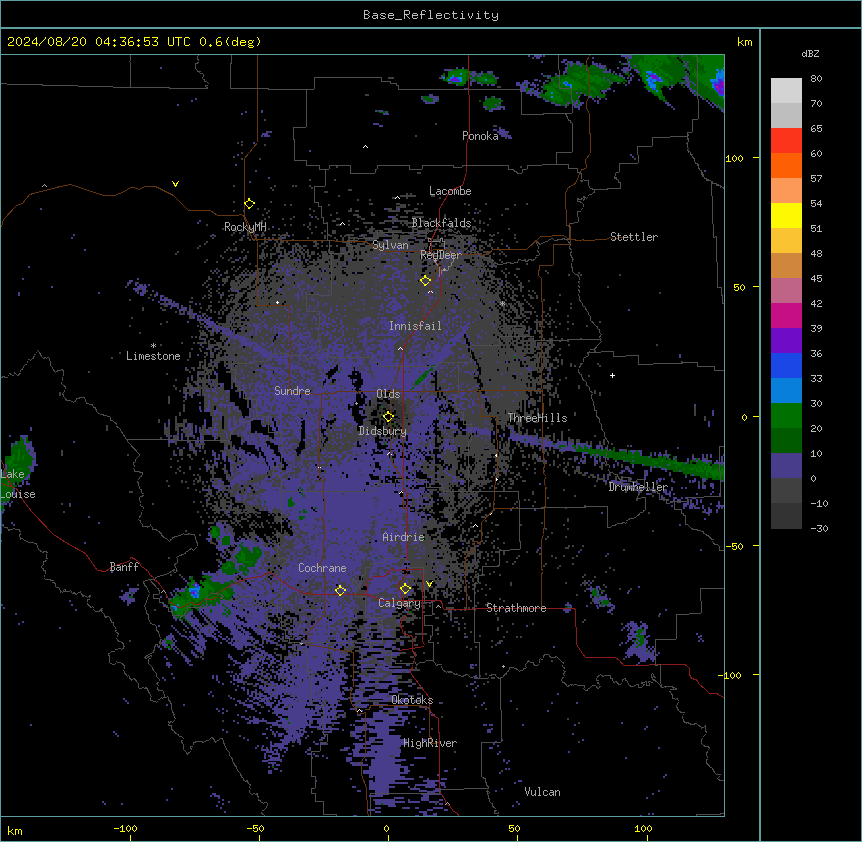Click the km unit label at top right
Screen dimensions: 862x842
click(744, 42)
